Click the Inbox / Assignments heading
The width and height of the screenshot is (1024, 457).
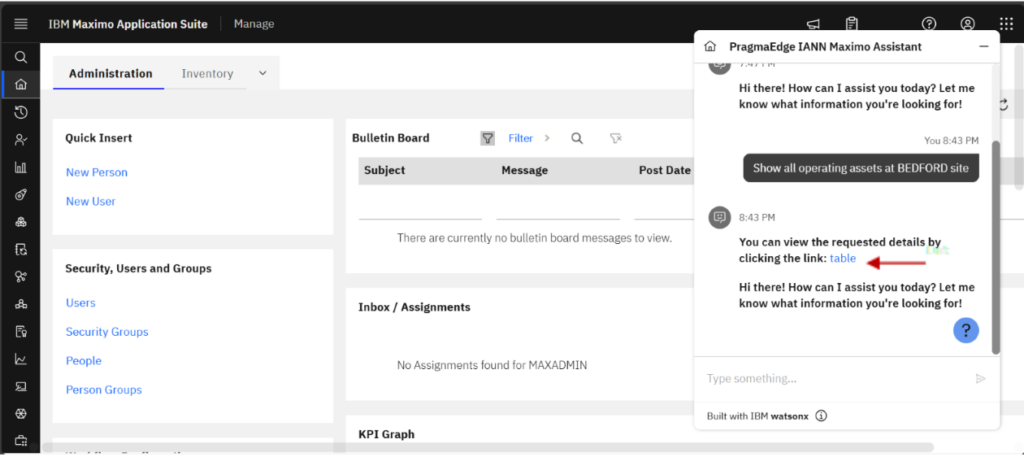[414, 307]
